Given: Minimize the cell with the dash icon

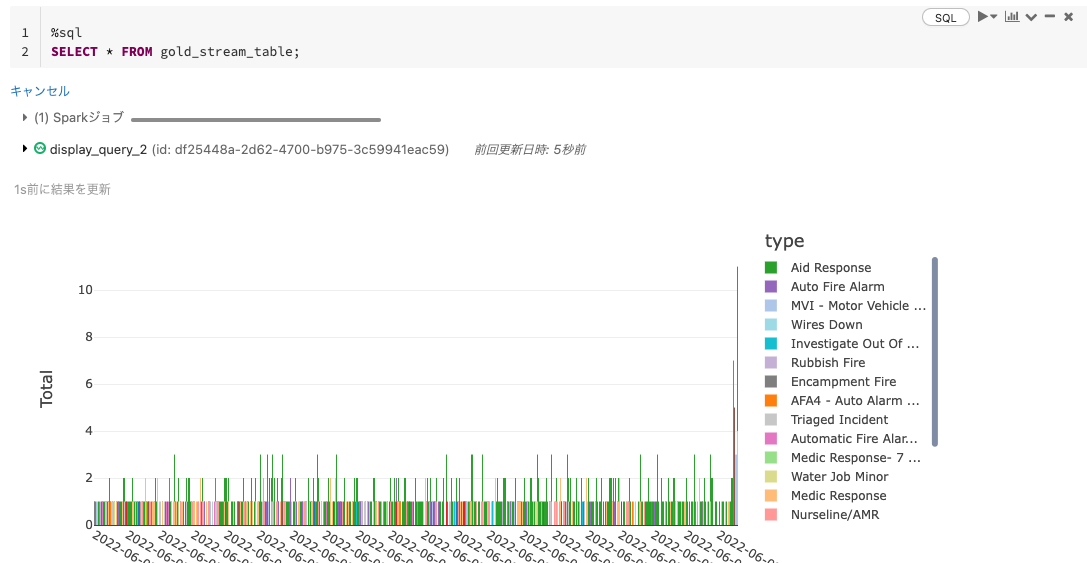Looking at the screenshot, I should (1050, 17).
